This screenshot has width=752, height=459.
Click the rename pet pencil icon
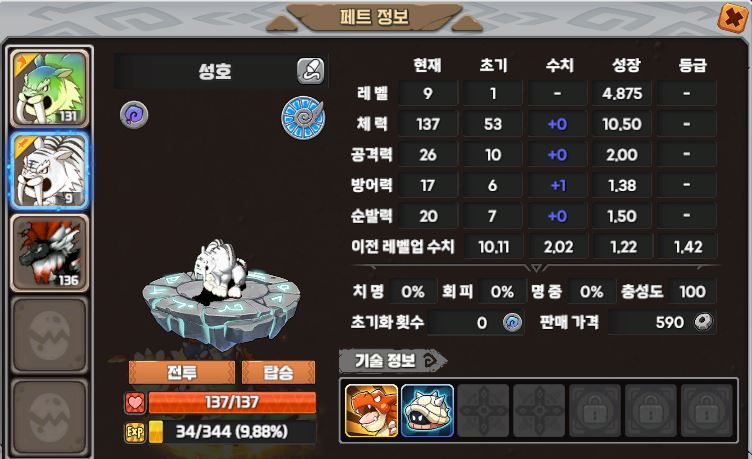coord(310,71)
